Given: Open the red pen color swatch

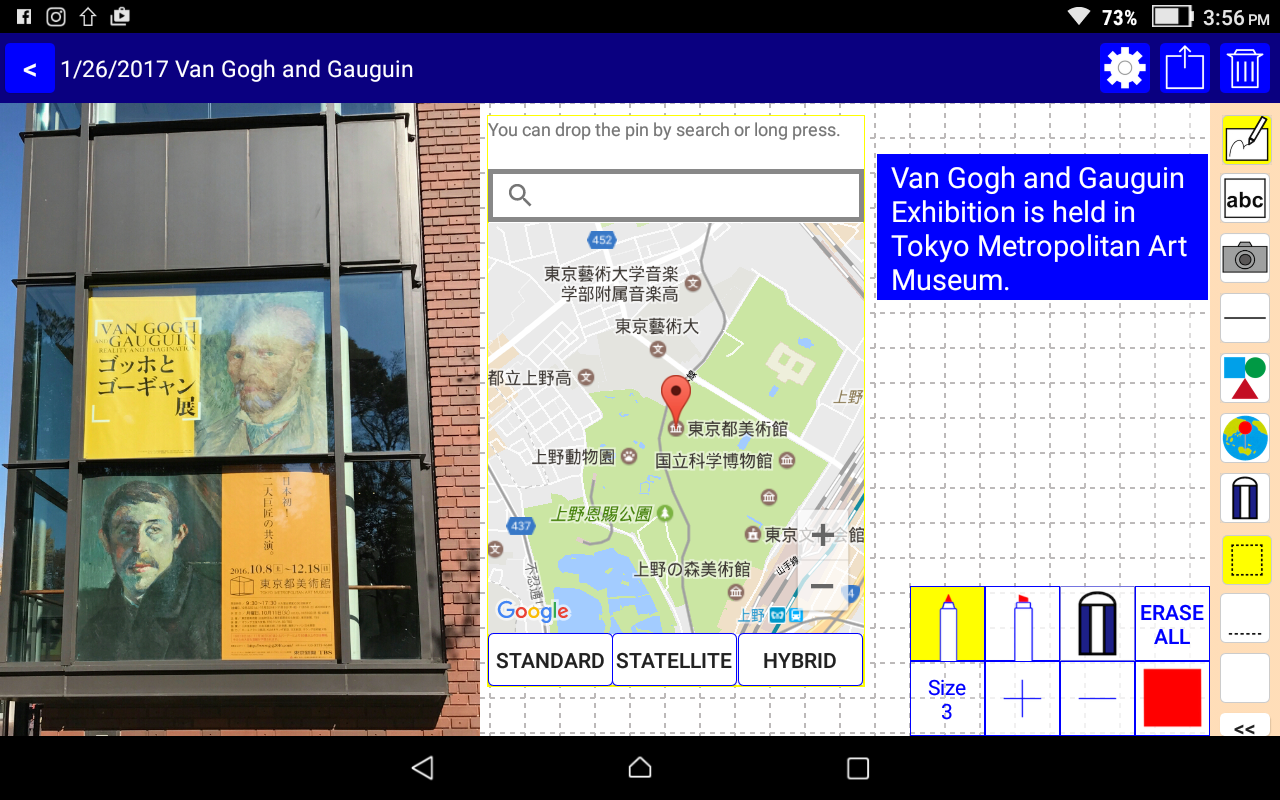Looking at the screenshot, I should [1172, 698].
